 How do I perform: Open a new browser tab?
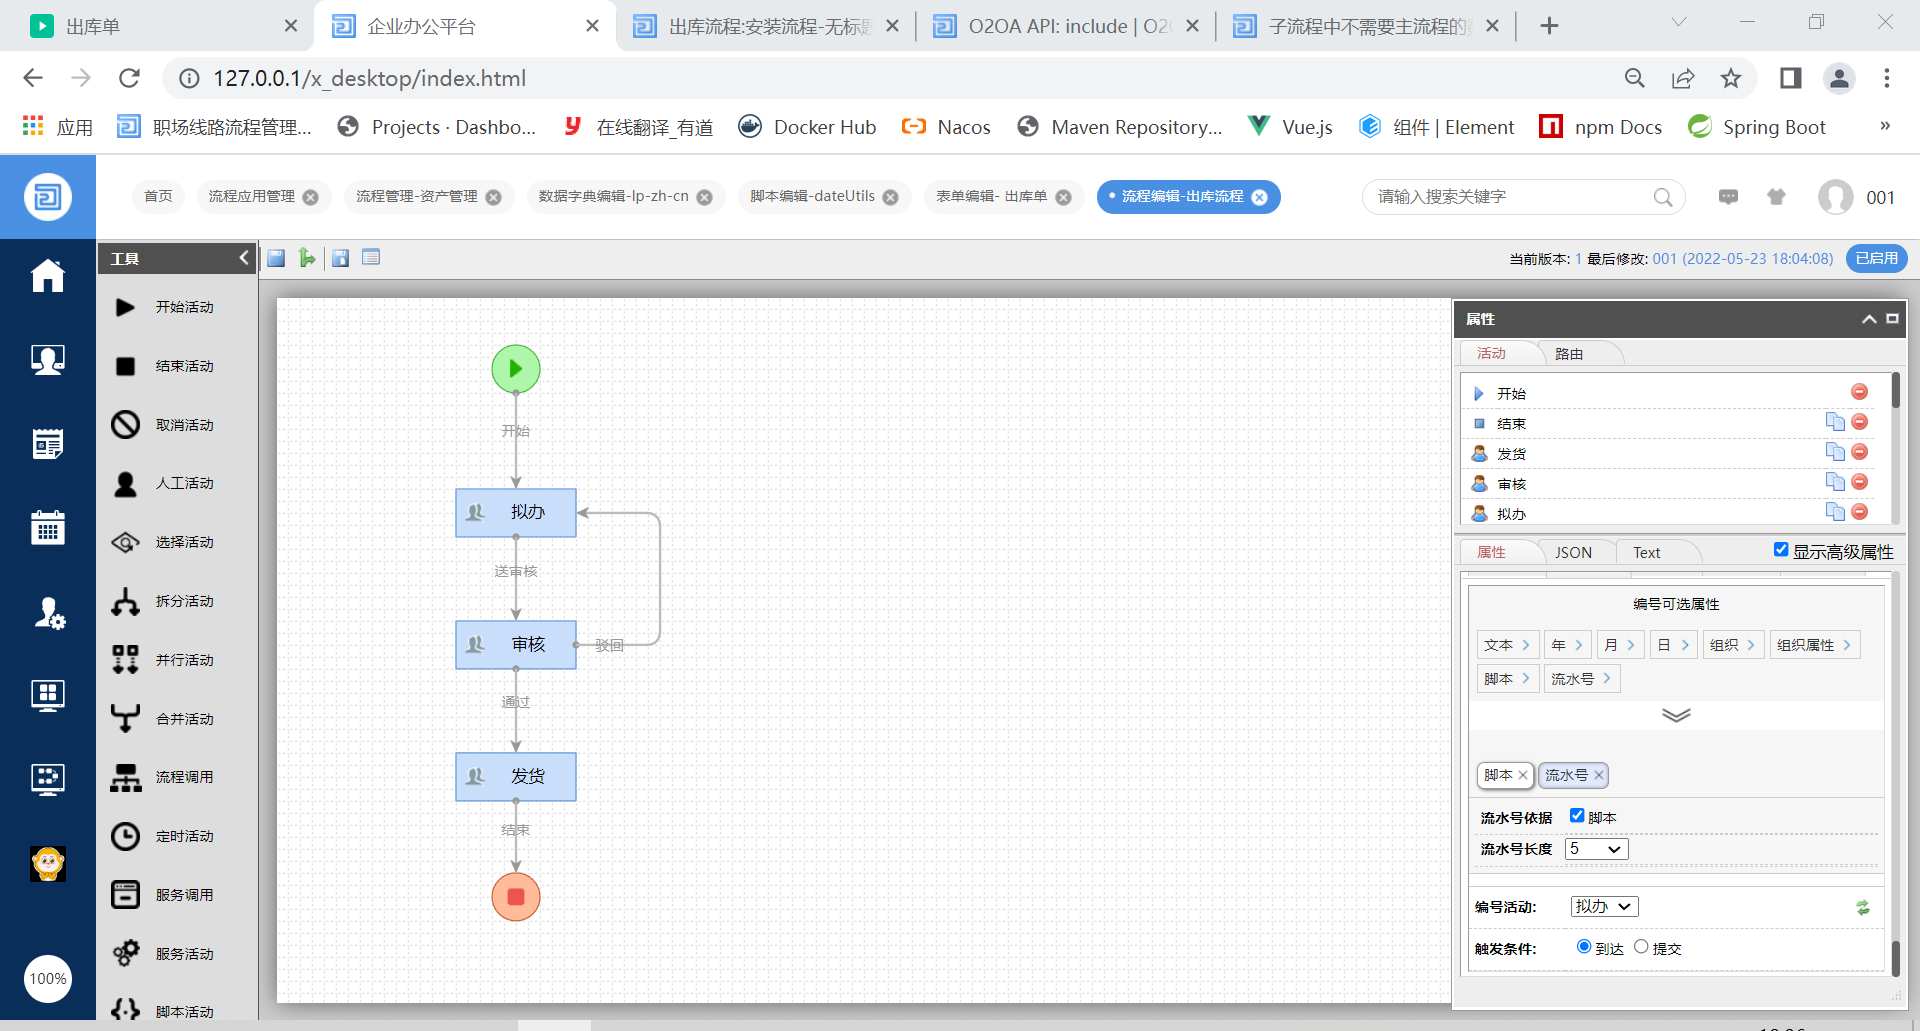coord(1549,26)
